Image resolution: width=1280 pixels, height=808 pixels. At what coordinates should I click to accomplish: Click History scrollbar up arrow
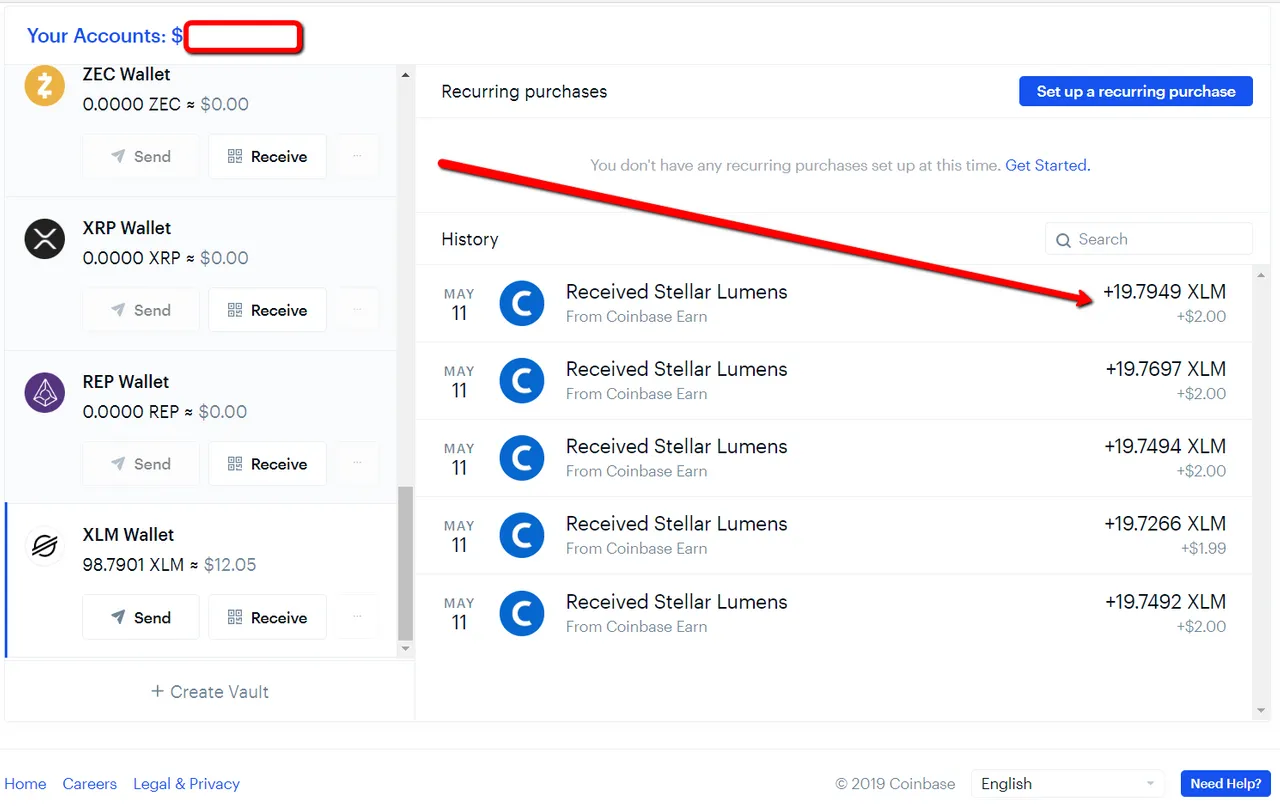1261,275
